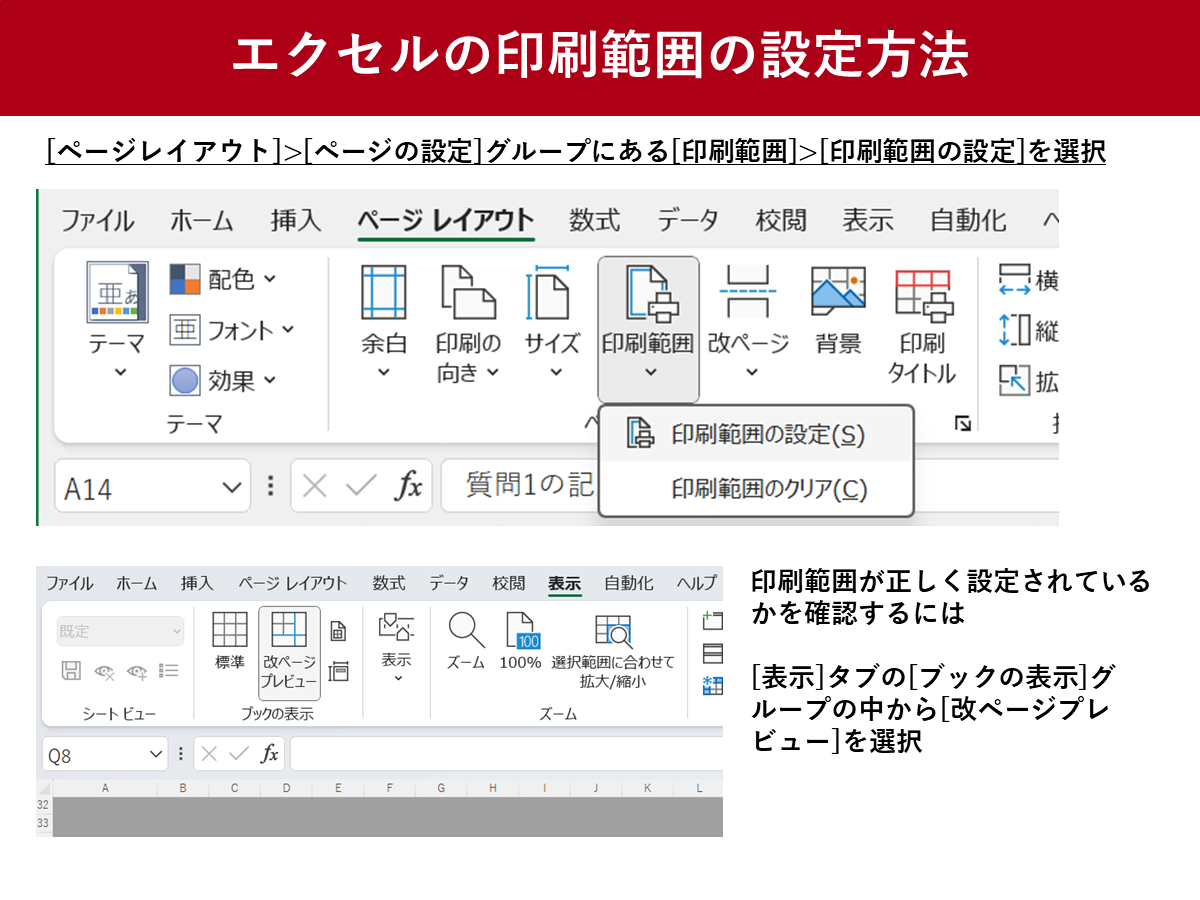Click the name box showing Q8
Viewport: 1200px width, 900px height.
(x=85, y=753)
